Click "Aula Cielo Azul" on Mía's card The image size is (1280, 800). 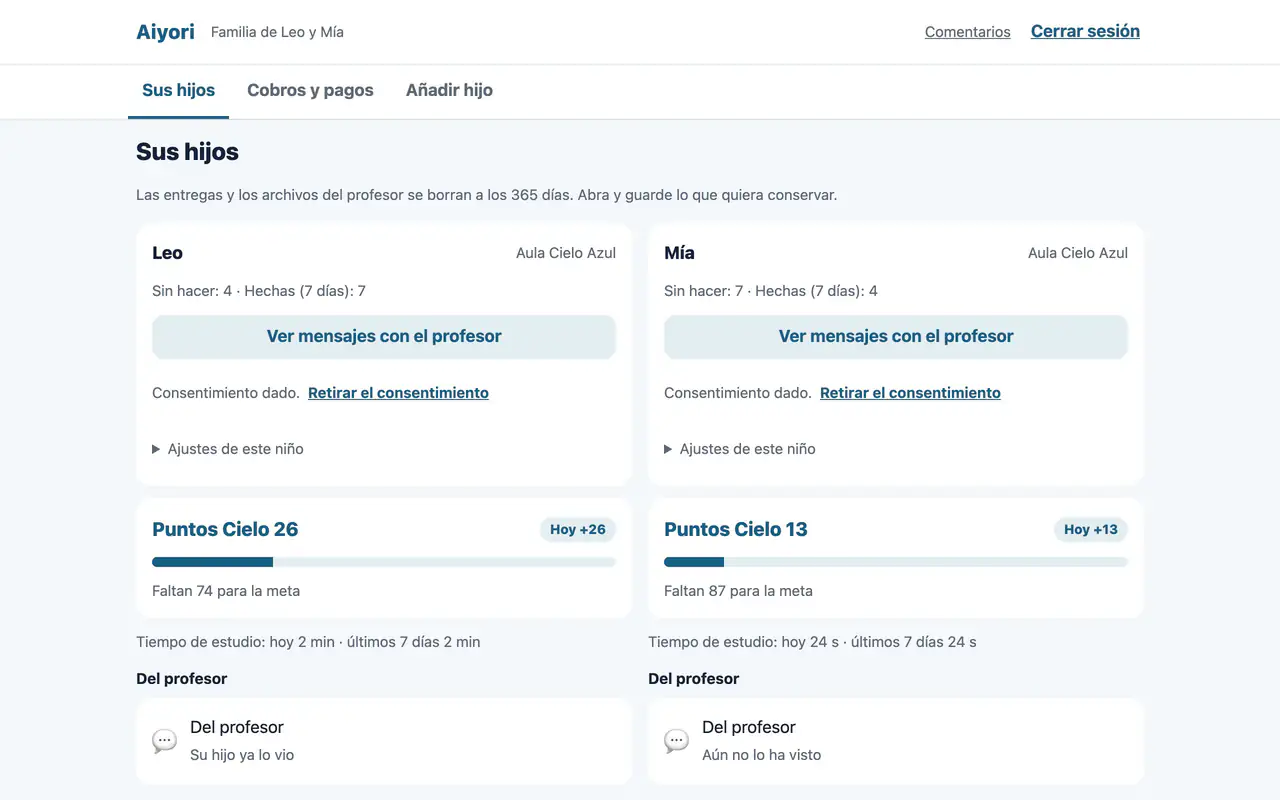pyautogui.click(x=1078, y=253)
